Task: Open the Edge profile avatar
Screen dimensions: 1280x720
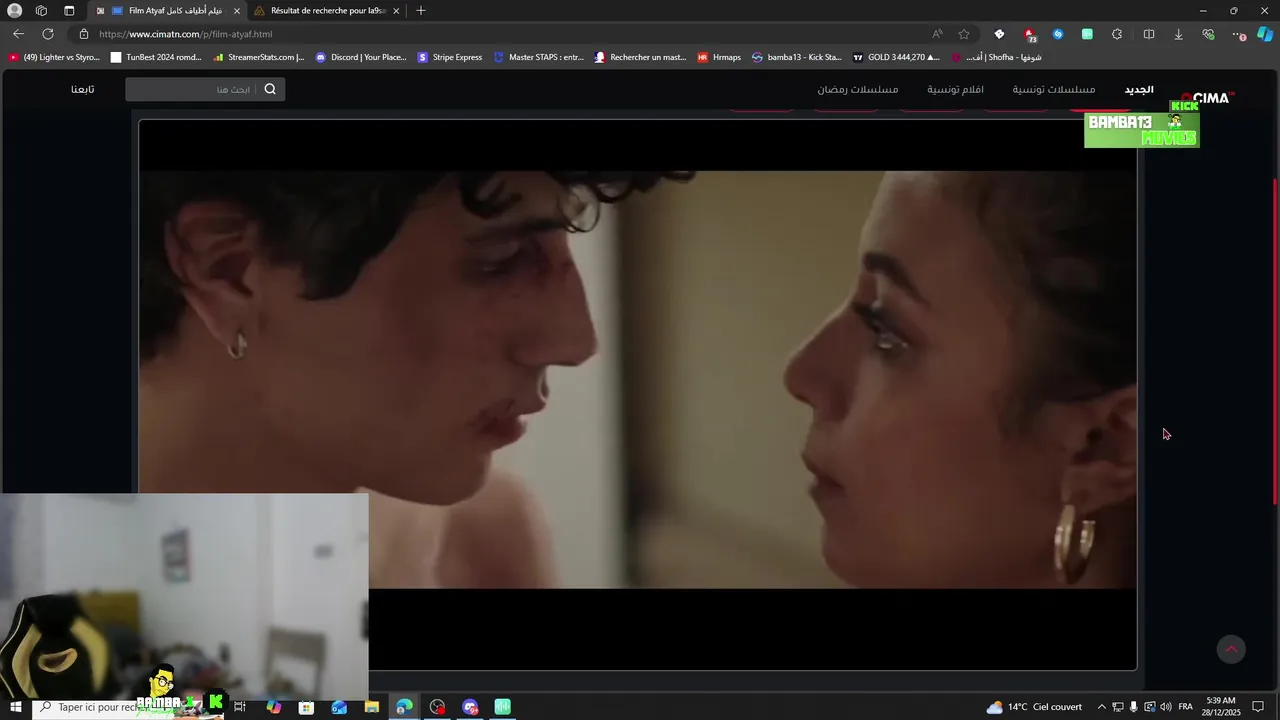Action: pos(14,11)
